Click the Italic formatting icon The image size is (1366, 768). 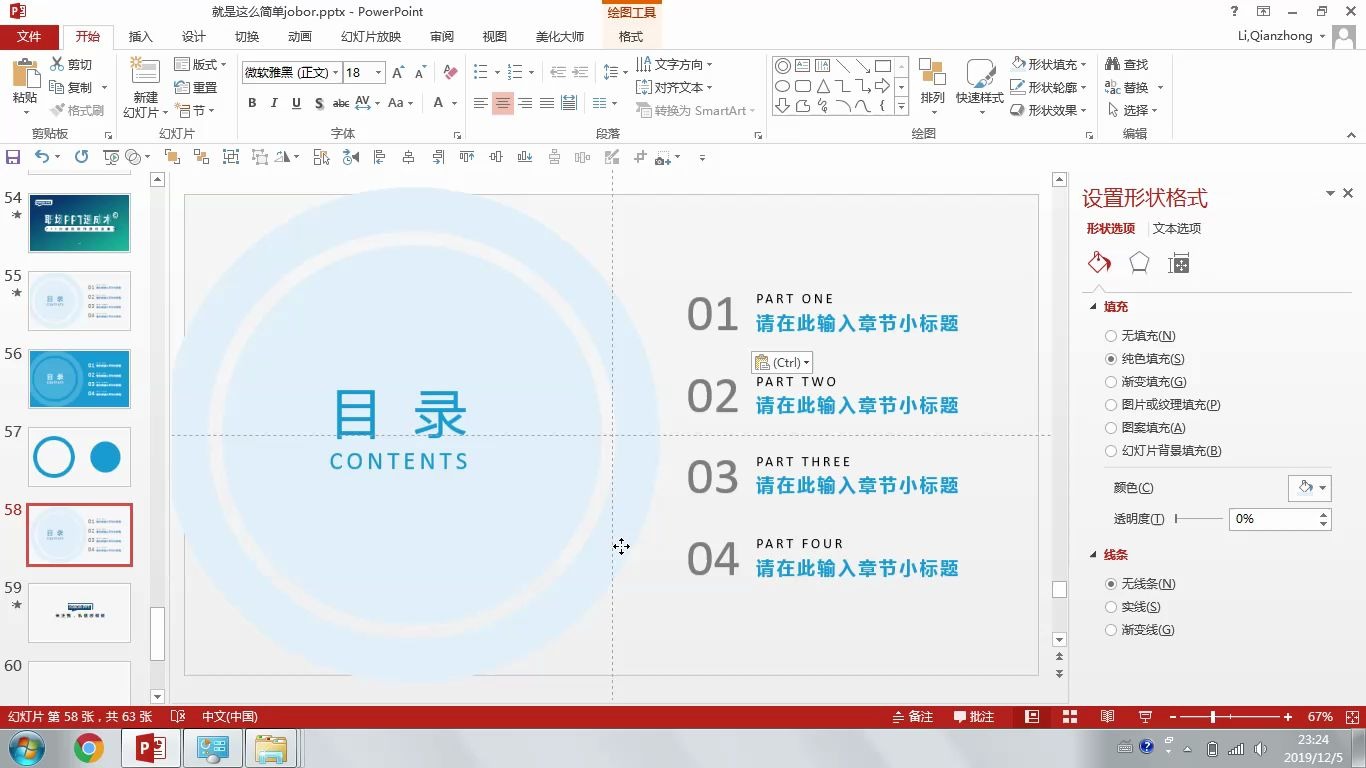pyautogui.click(x=274, y=103)
